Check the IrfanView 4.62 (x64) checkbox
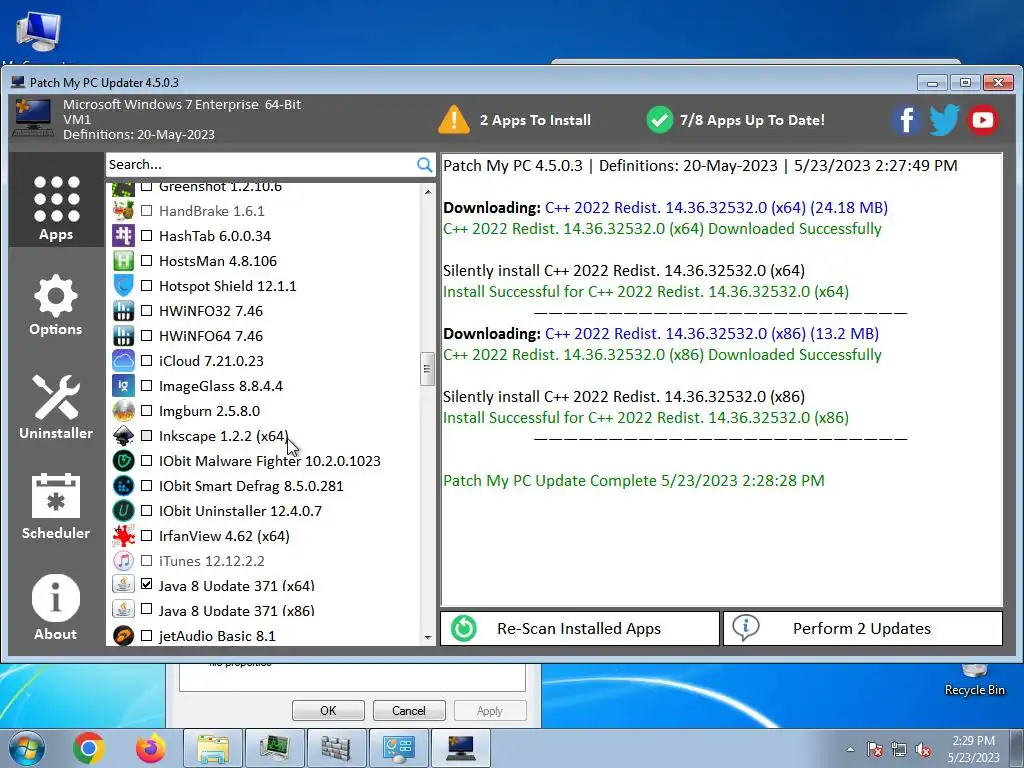 click(146, 536)
